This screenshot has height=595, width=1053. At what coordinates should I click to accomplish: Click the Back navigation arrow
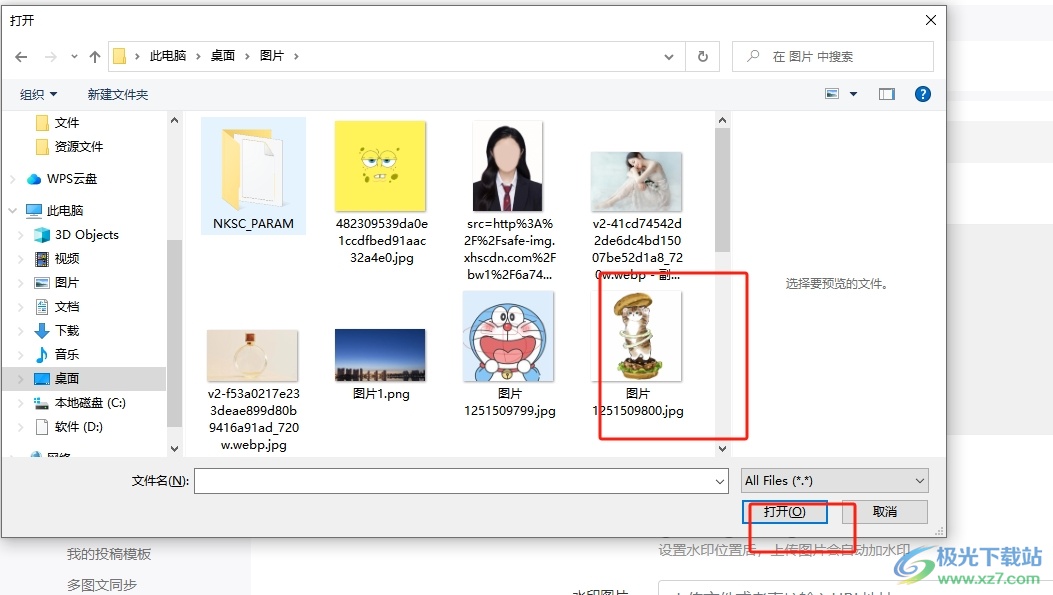(x=23, y=57)
